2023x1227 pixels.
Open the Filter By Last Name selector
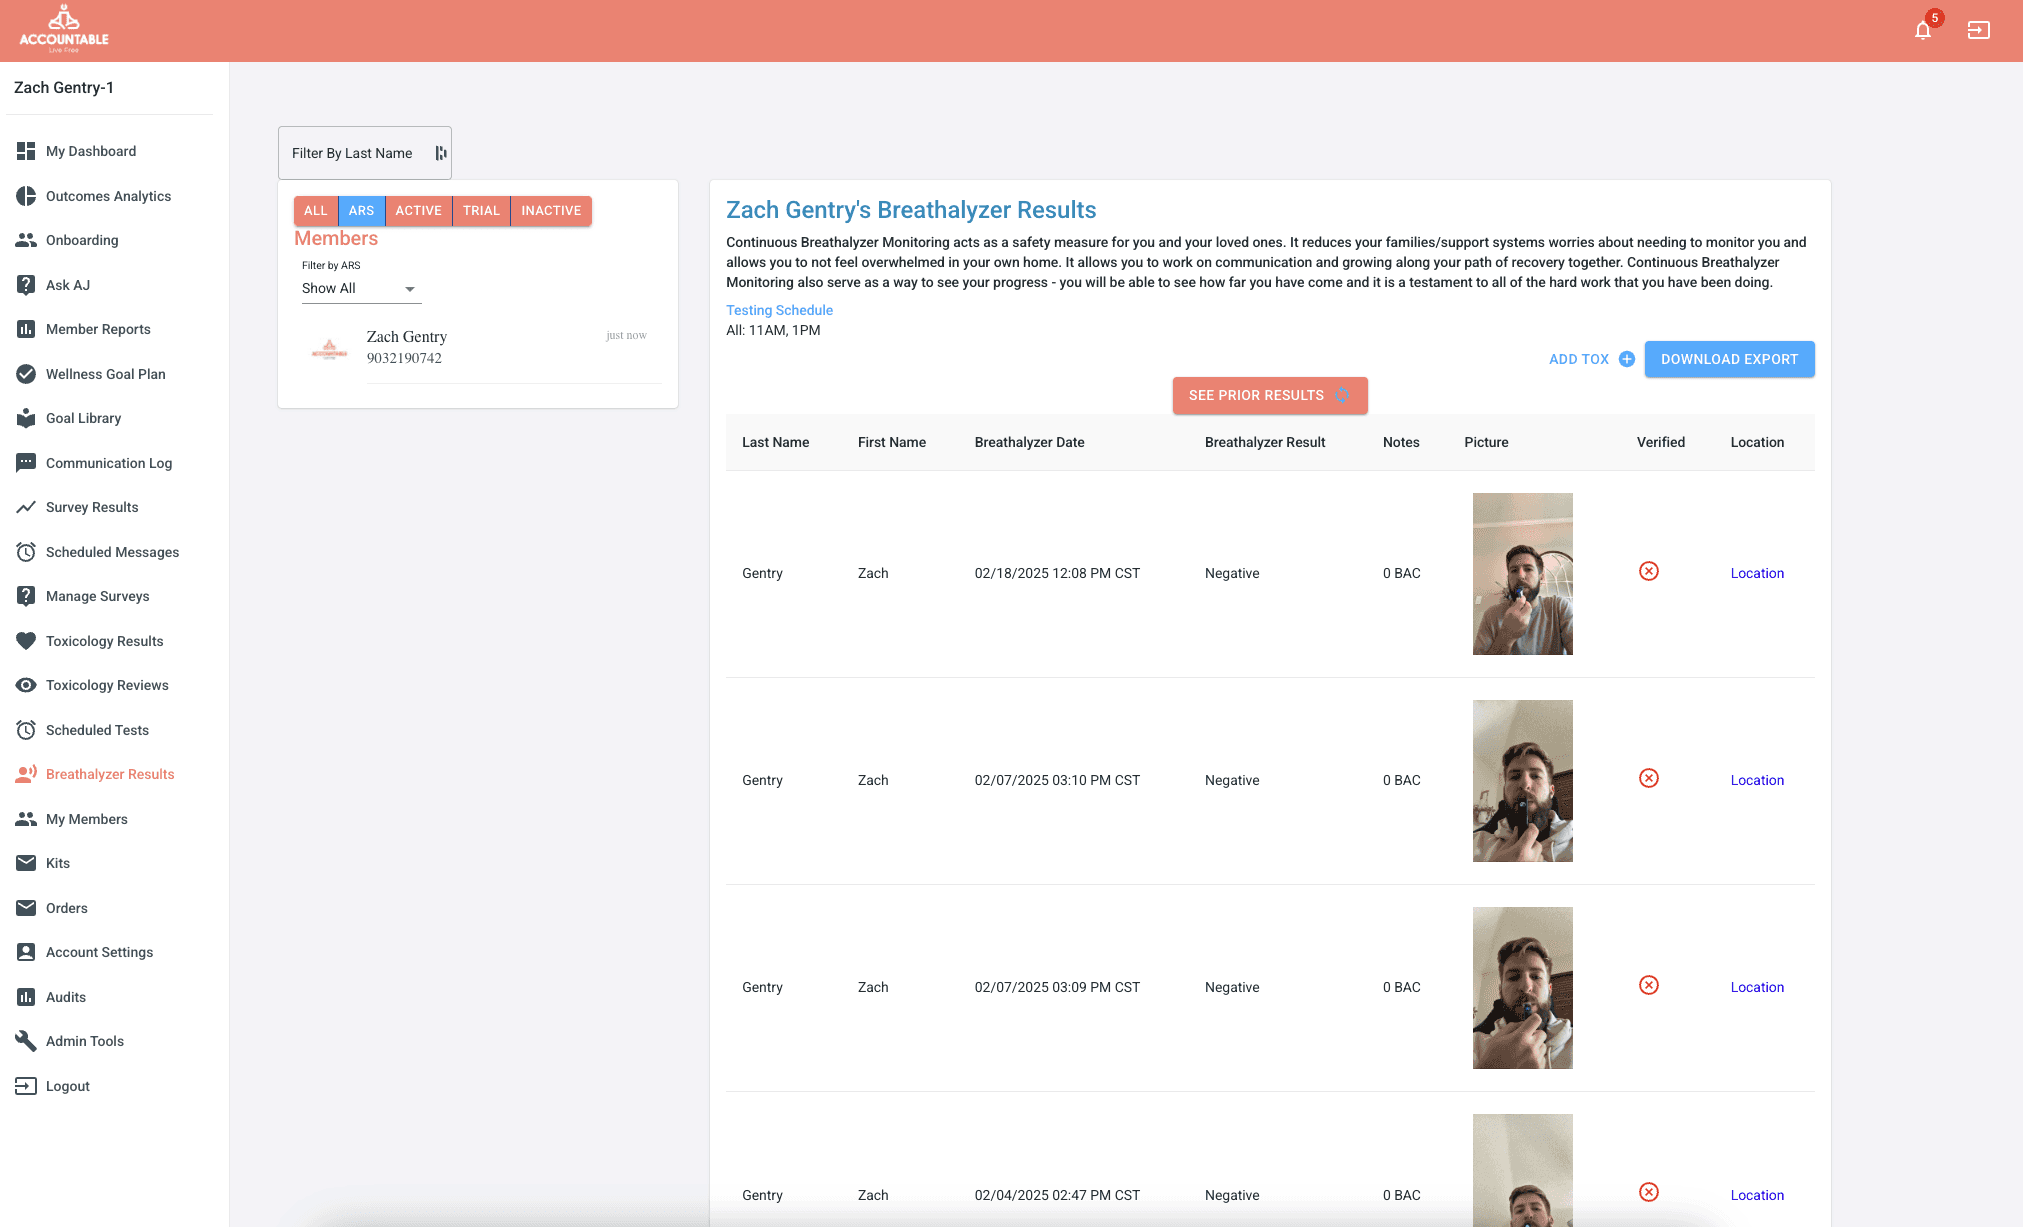click(364, 153)
